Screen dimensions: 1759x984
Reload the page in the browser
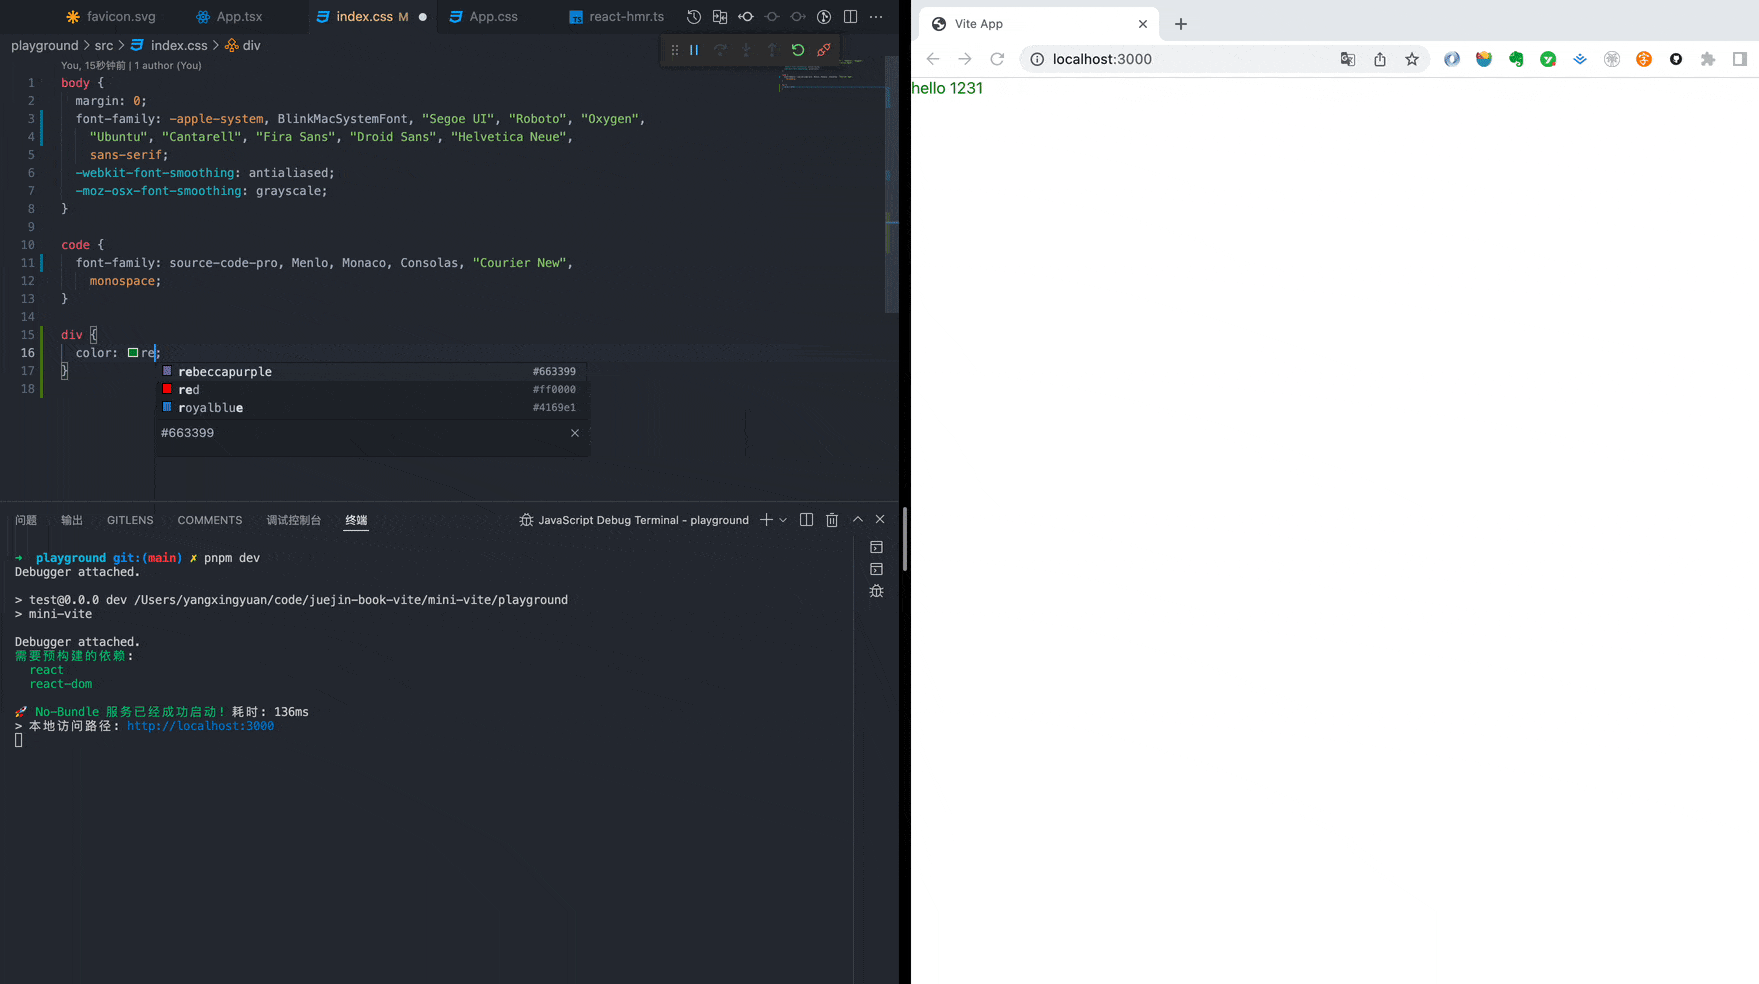tap(996, 59)
